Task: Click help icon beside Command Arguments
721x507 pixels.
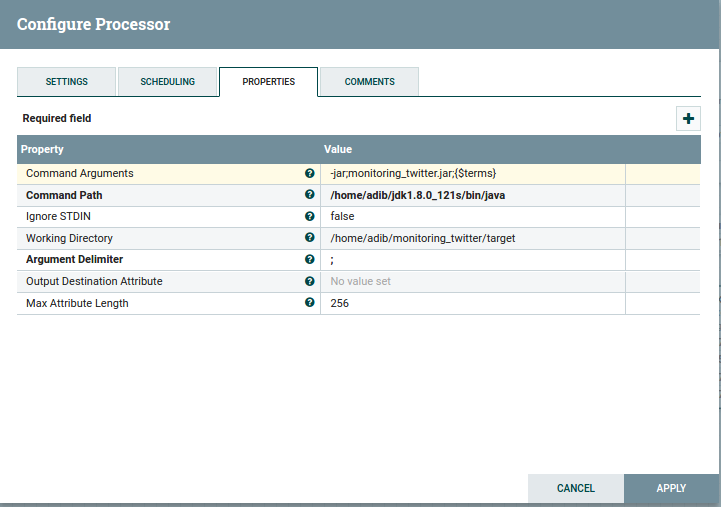Action: click(310, 174)
